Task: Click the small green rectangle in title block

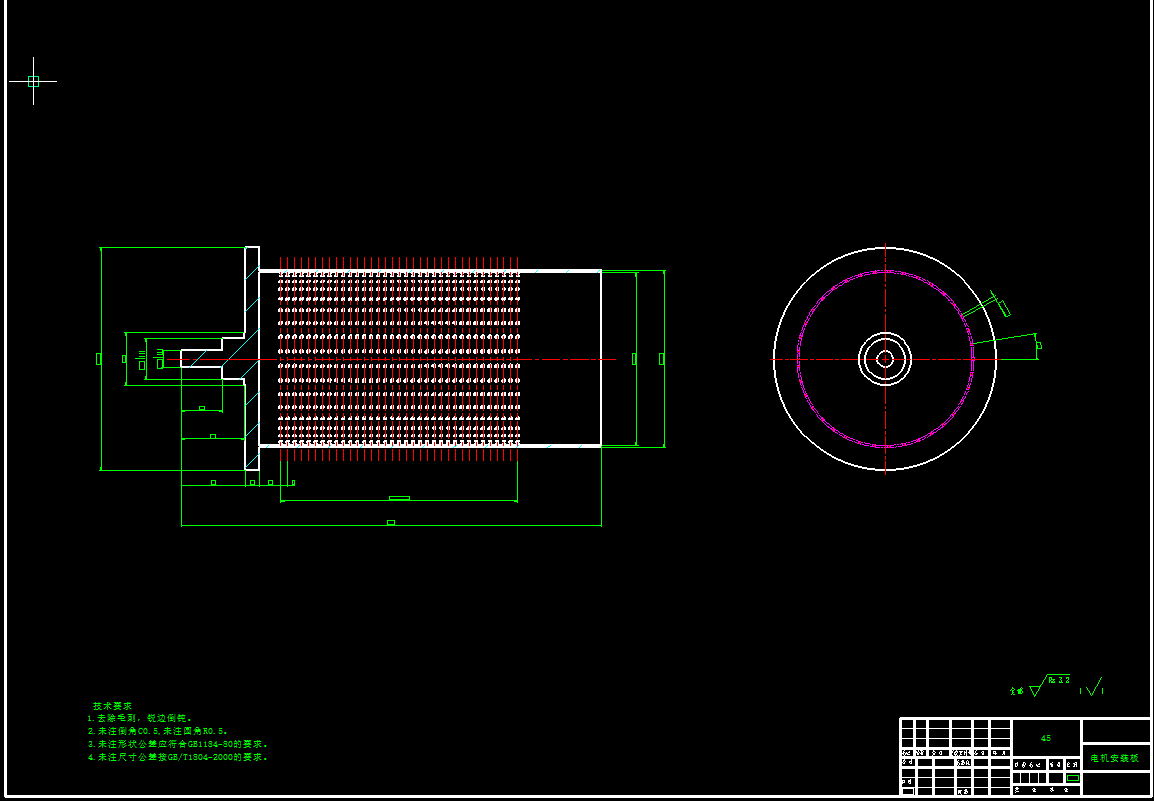Action: pyautogui.click(x=1073, y=777)
